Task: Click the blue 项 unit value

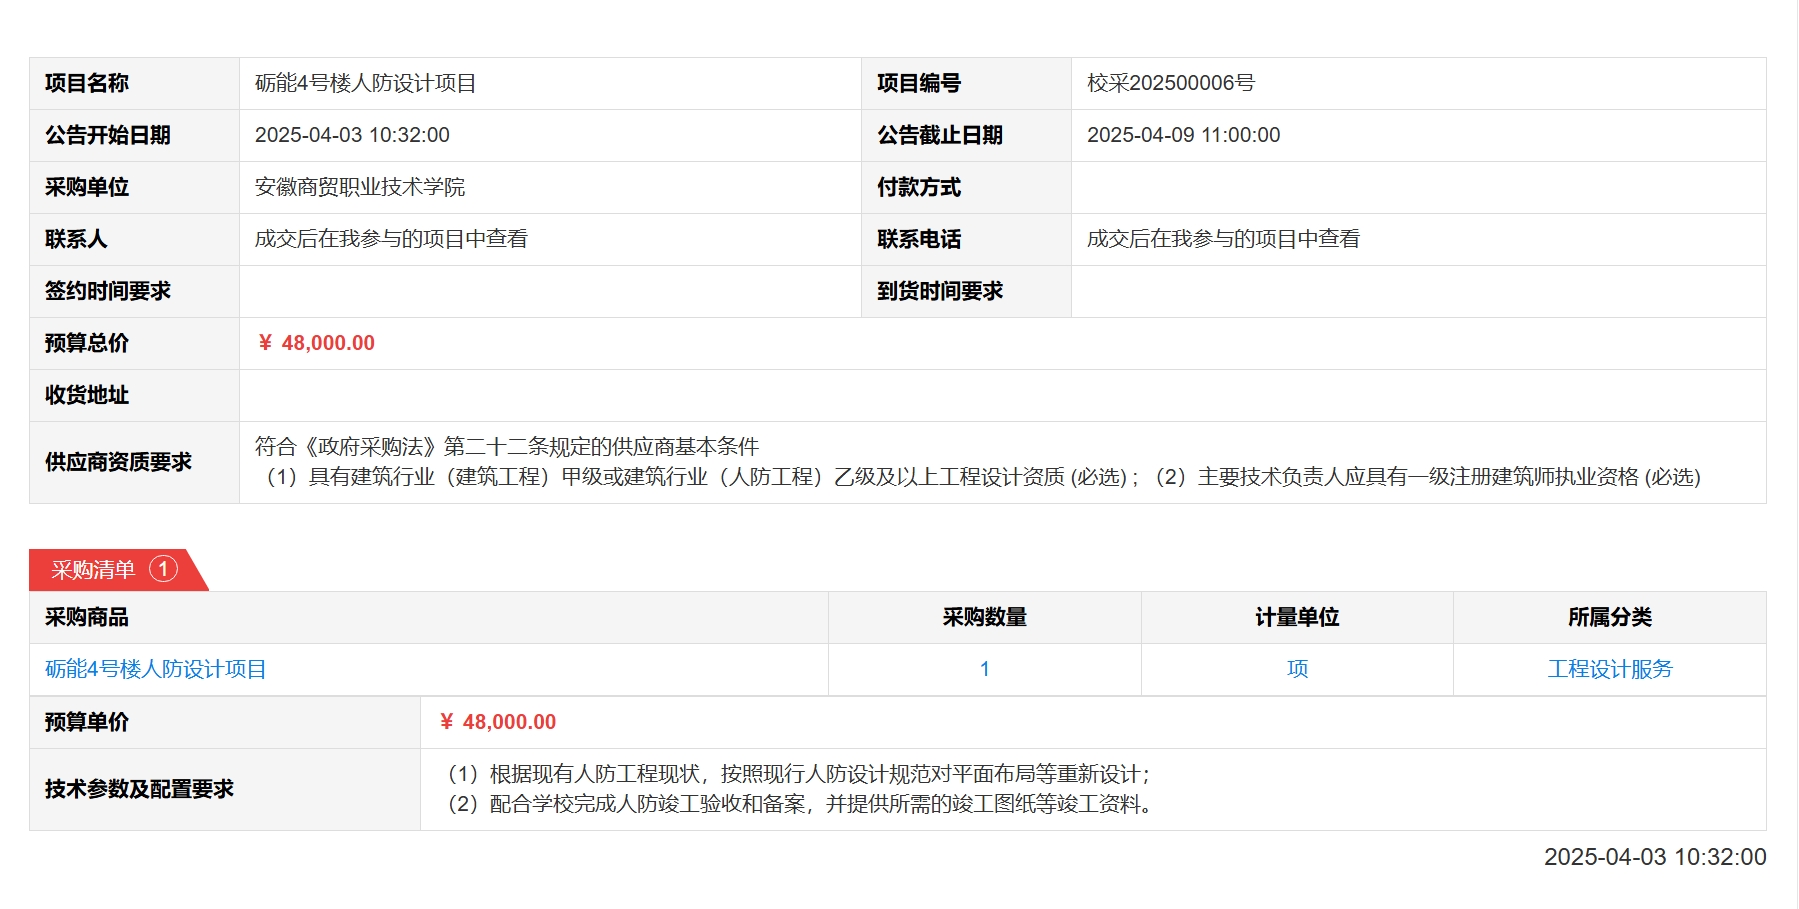Action: (1297, 669)
